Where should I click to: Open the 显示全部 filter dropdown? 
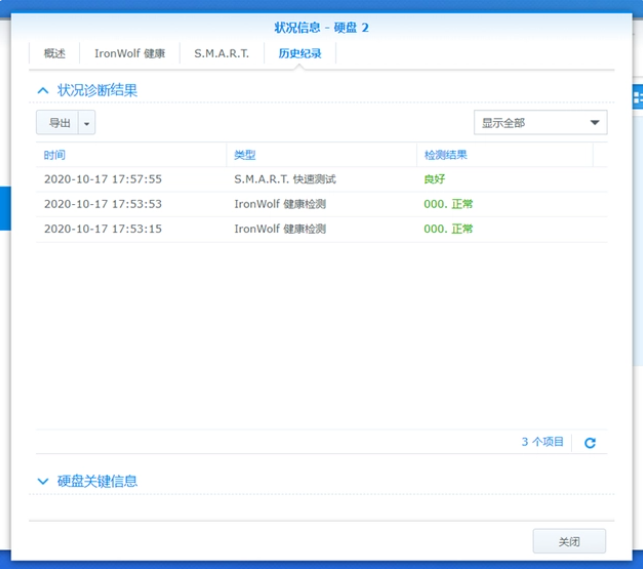click(x=540, y=123)
